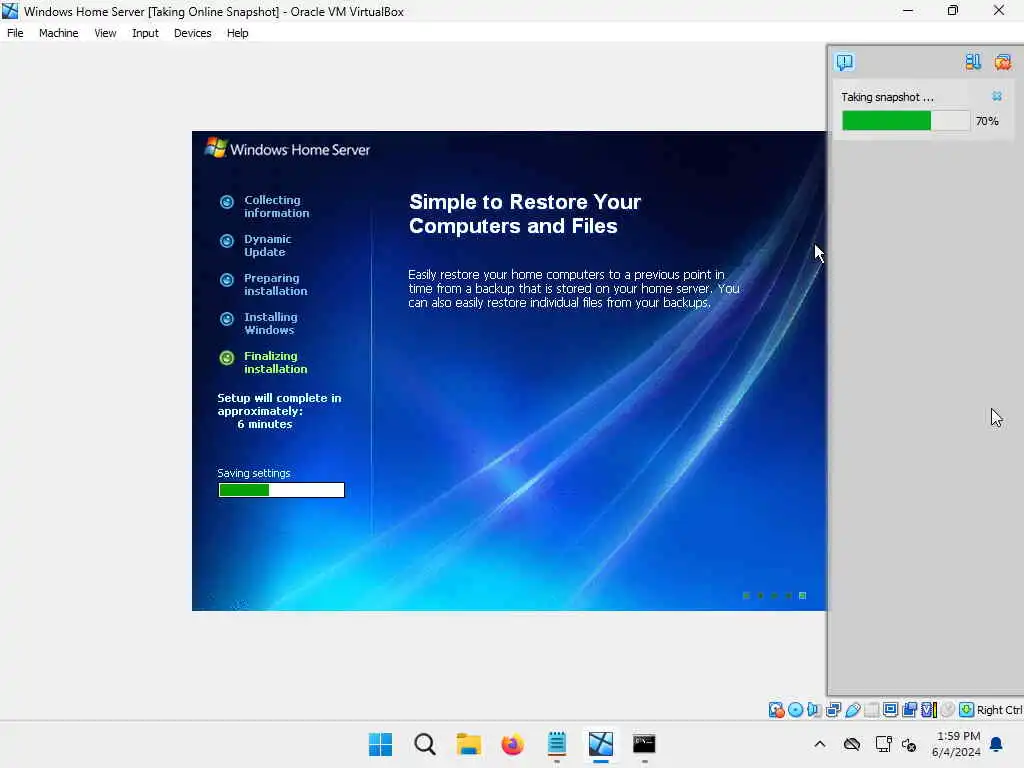The width and height of the screenshot is (1024, 768).
Task: Click the muted volume tray icon
Action: [x=908, y=744]
